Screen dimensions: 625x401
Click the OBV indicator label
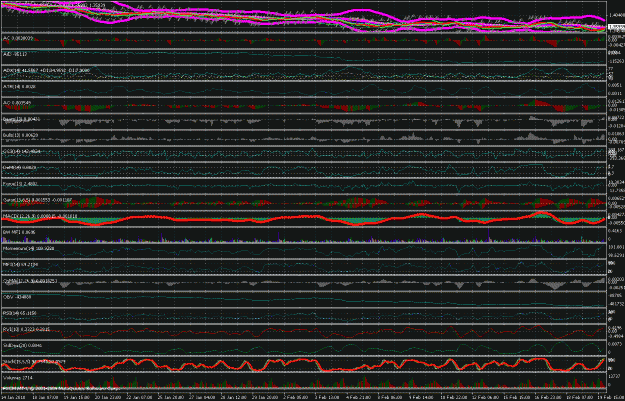(17, 297)
